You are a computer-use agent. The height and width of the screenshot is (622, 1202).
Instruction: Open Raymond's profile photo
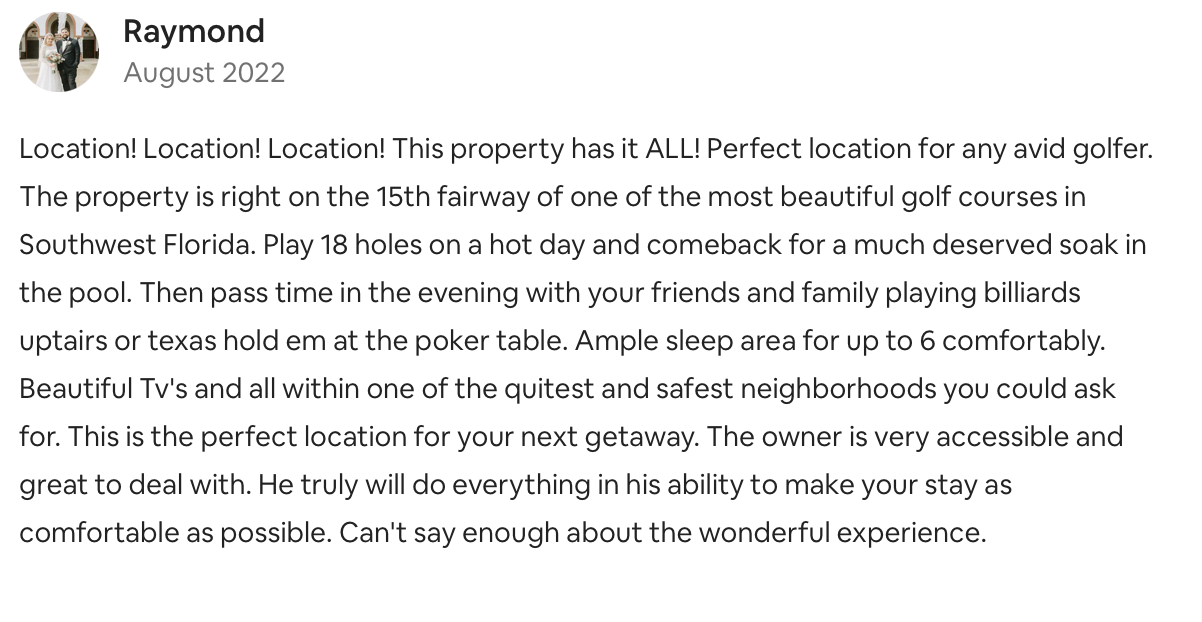59,52
